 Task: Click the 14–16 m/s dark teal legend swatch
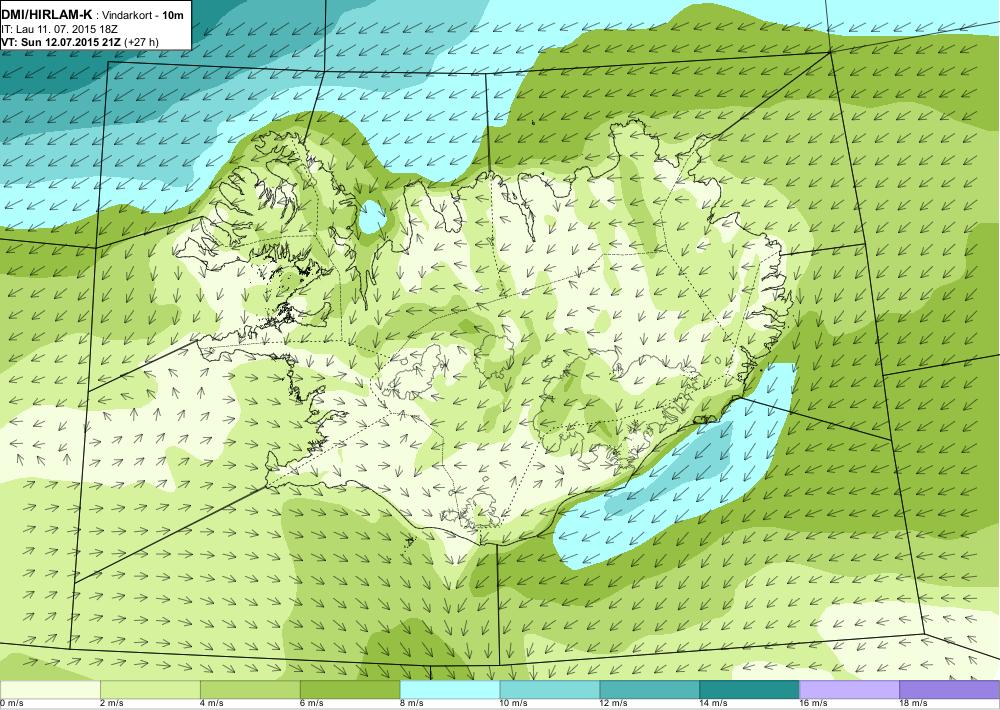(749, 690)
